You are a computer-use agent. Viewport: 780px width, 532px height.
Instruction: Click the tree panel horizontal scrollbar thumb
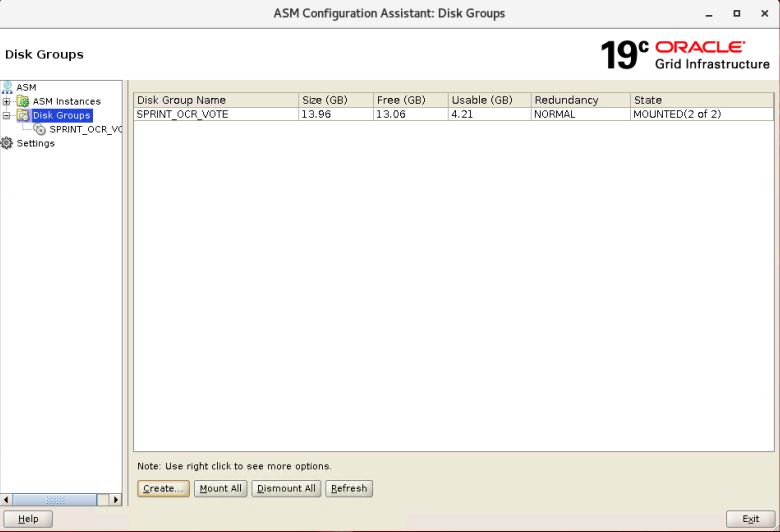55,499
